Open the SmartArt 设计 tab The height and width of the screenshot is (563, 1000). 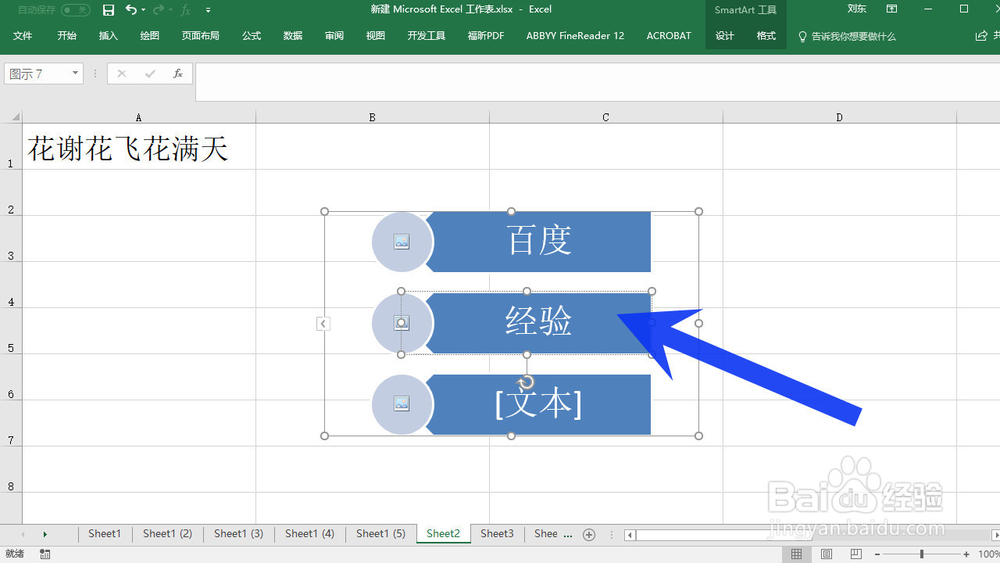(x=724, y=36)
